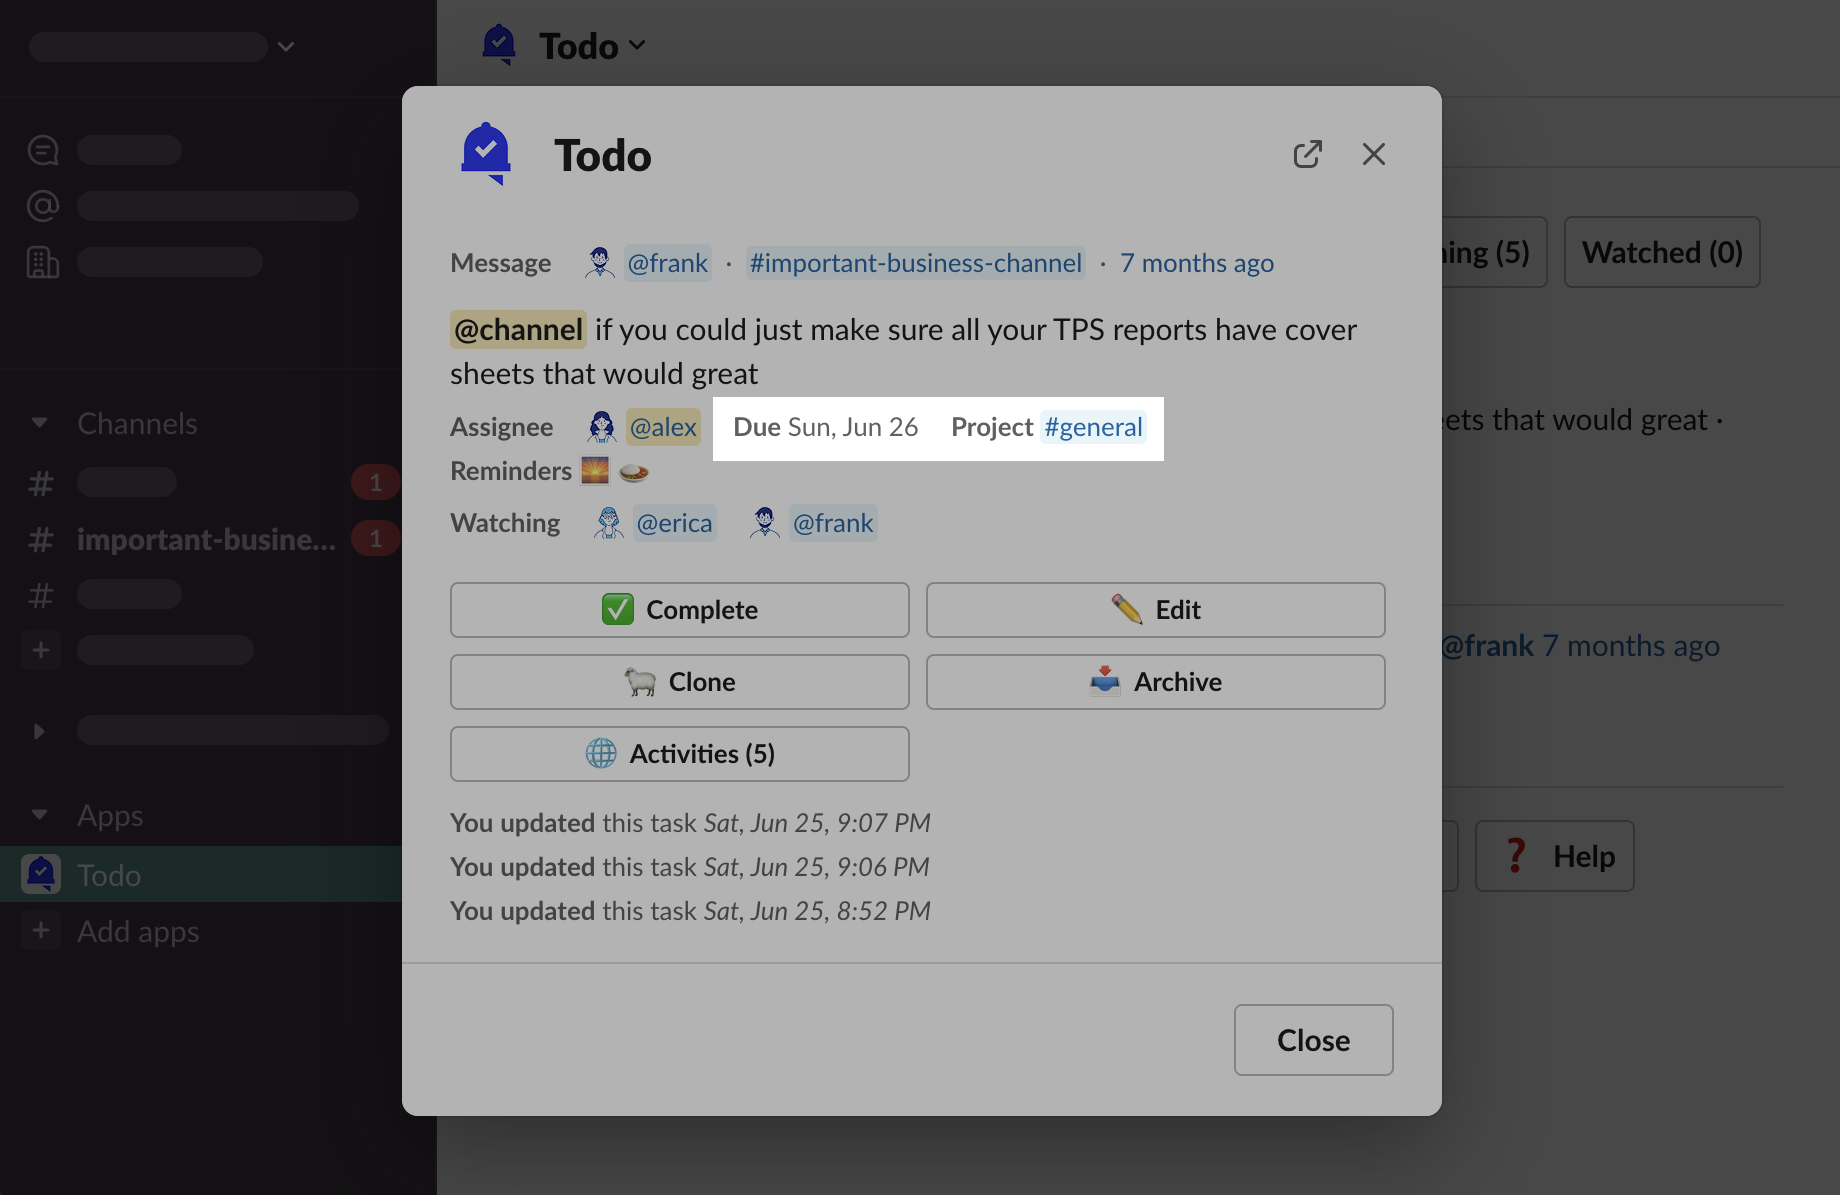
Task: Select the important-business channel in the sidebar
Action: (206, 540)
